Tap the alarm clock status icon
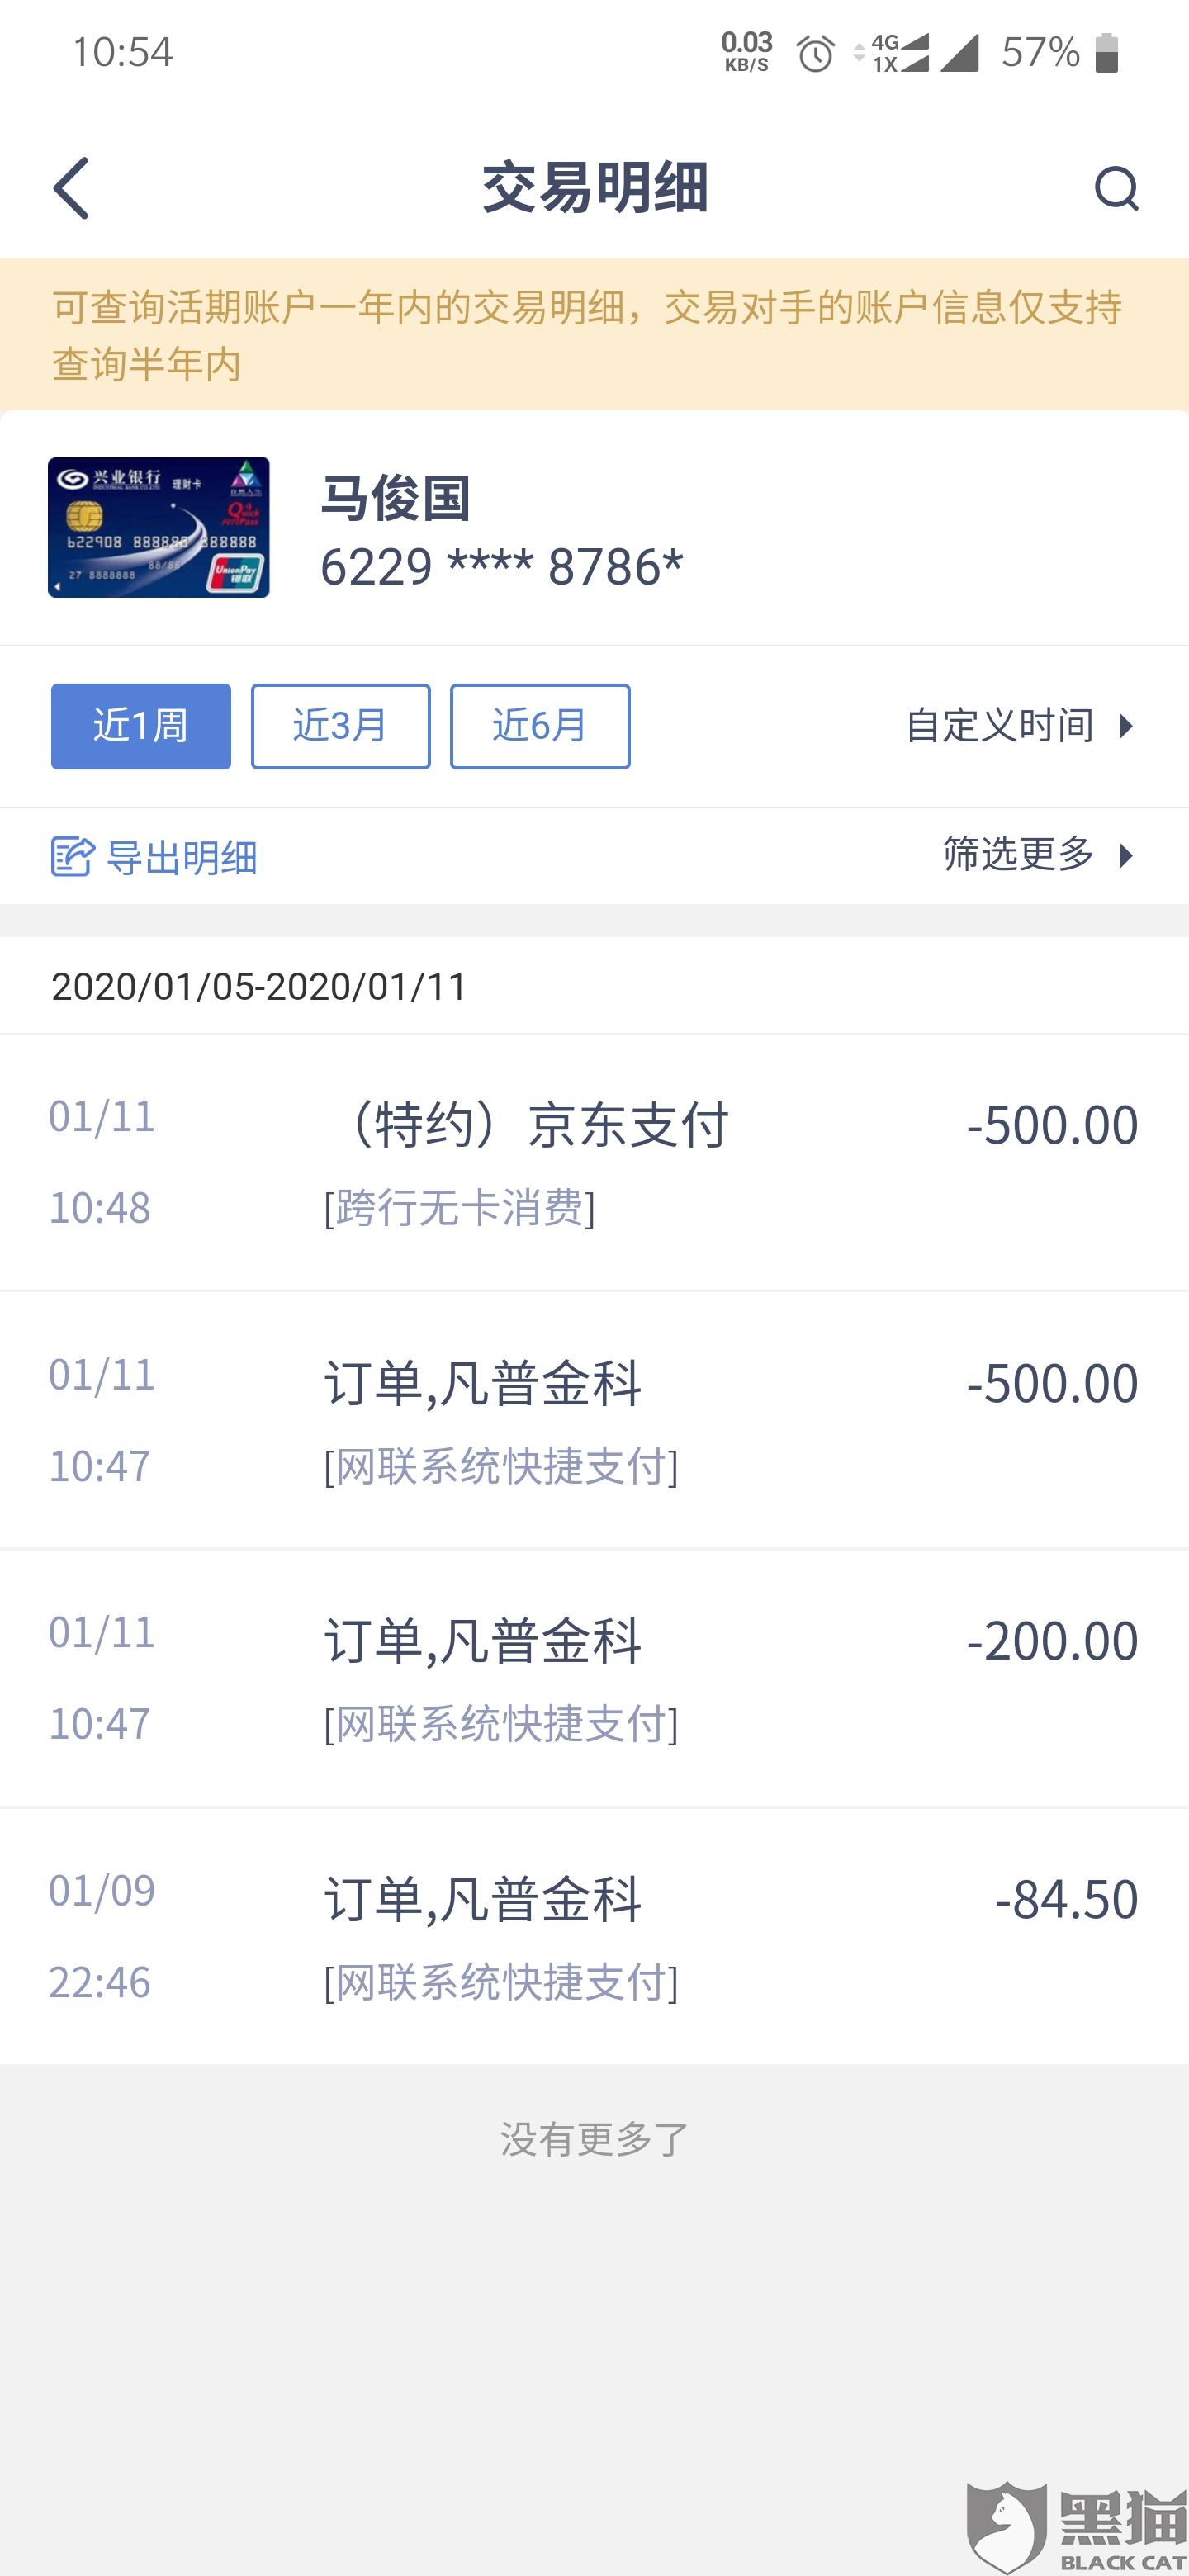 tap(815, 53)
